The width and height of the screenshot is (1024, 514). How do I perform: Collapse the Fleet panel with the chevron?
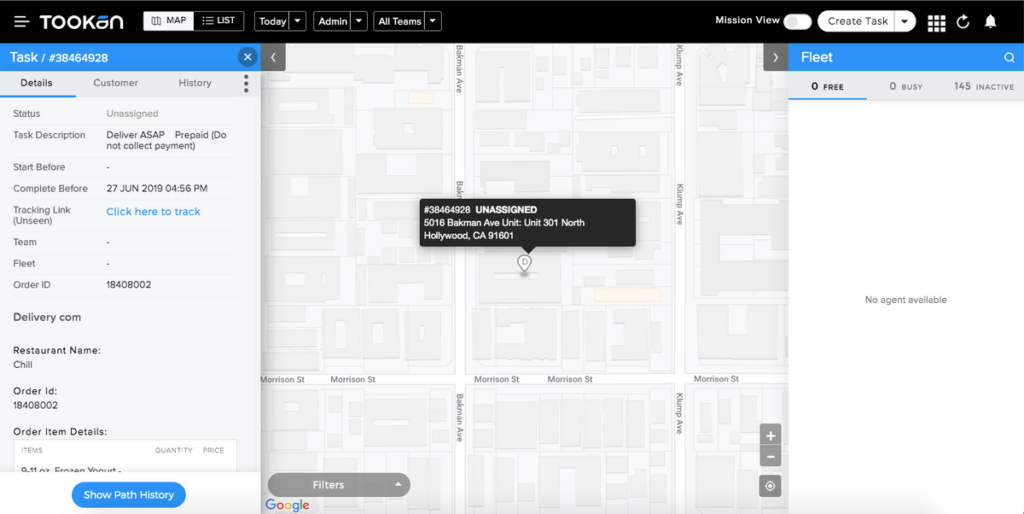pyautogui.click(x=776, y=57)
